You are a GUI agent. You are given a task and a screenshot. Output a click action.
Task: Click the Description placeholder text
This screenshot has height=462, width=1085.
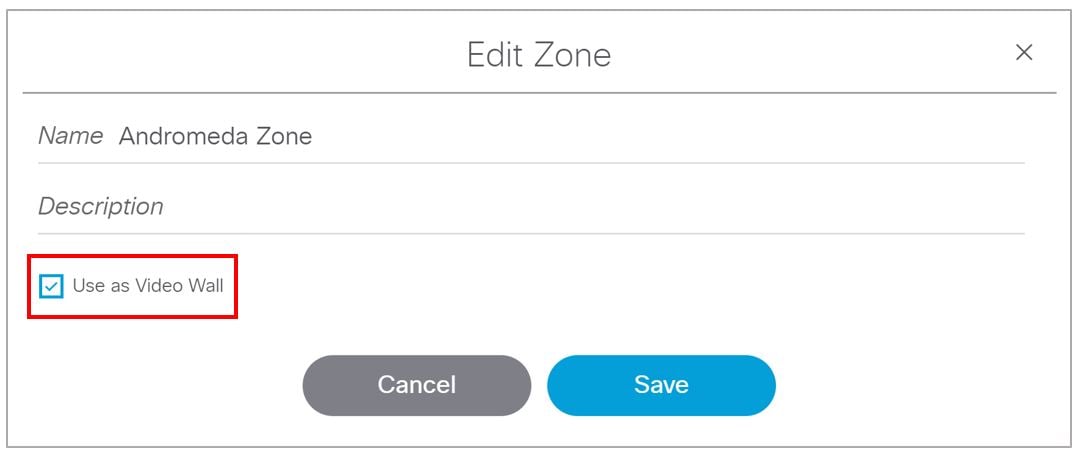point(100,207)
